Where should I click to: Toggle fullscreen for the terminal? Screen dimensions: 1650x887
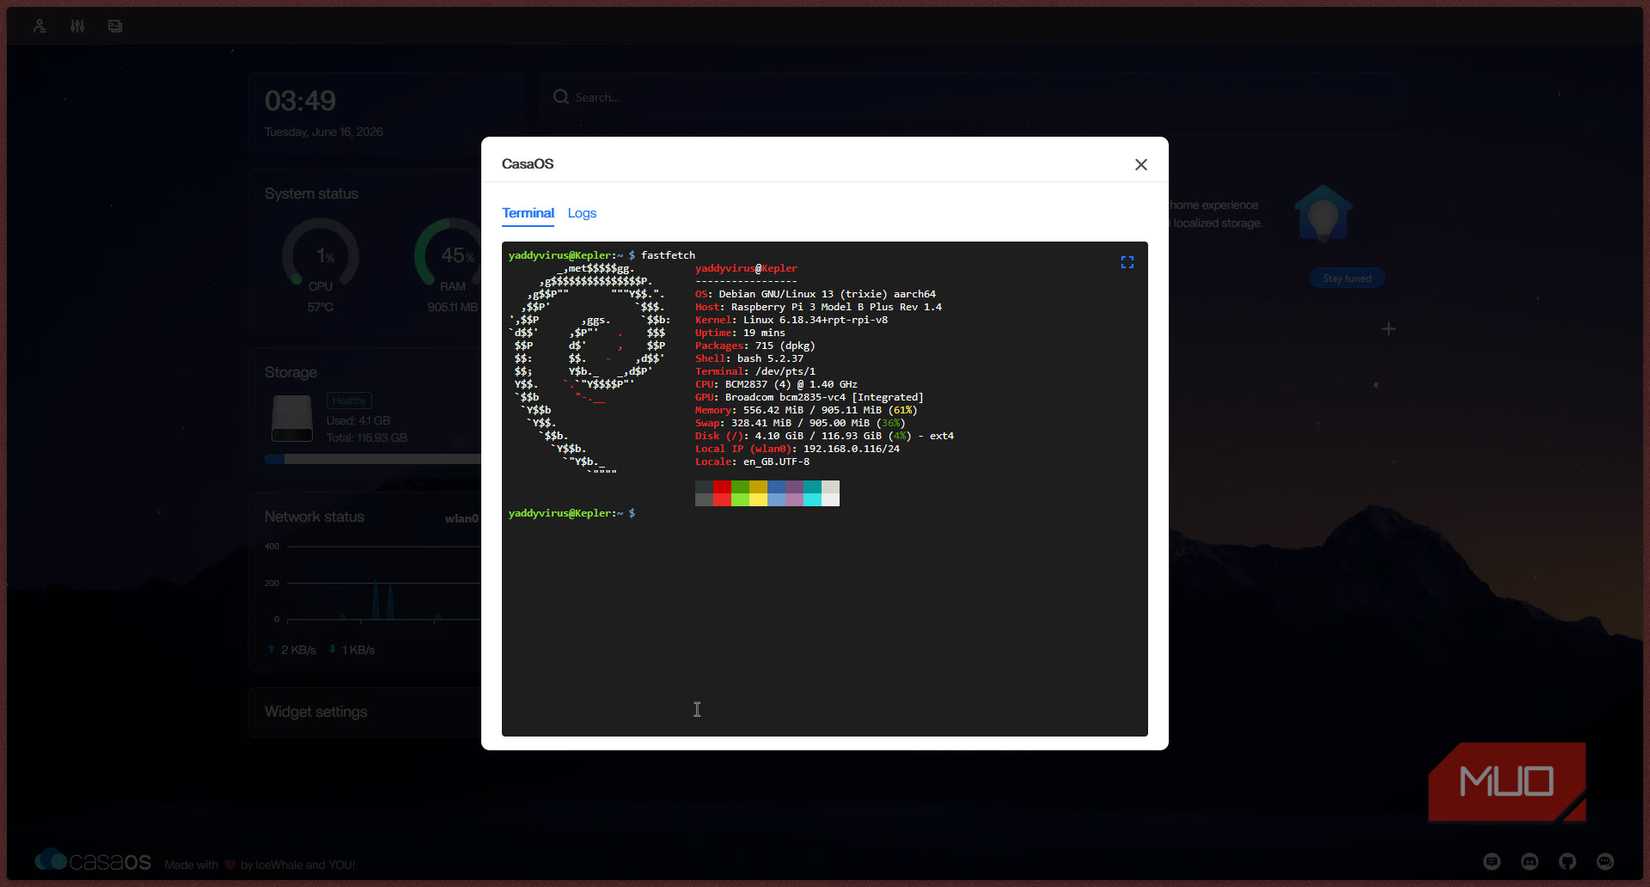(x=1127, y=262)
